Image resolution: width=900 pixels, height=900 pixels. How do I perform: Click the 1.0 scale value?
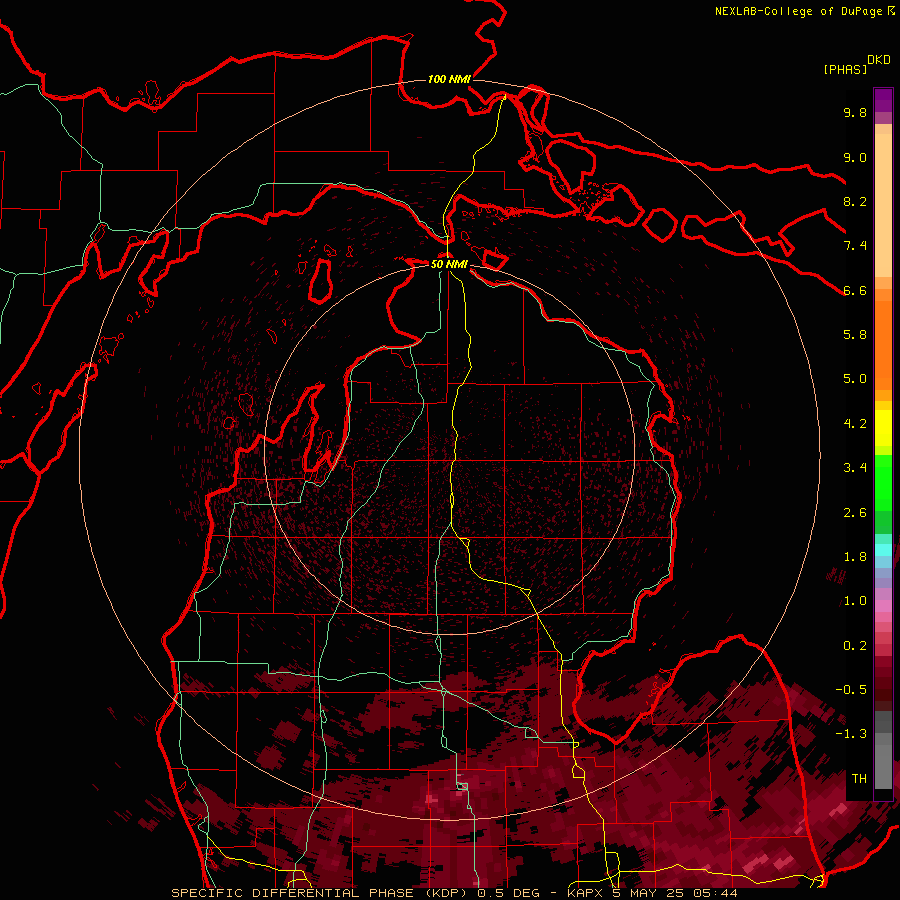[x=855, y=601]
